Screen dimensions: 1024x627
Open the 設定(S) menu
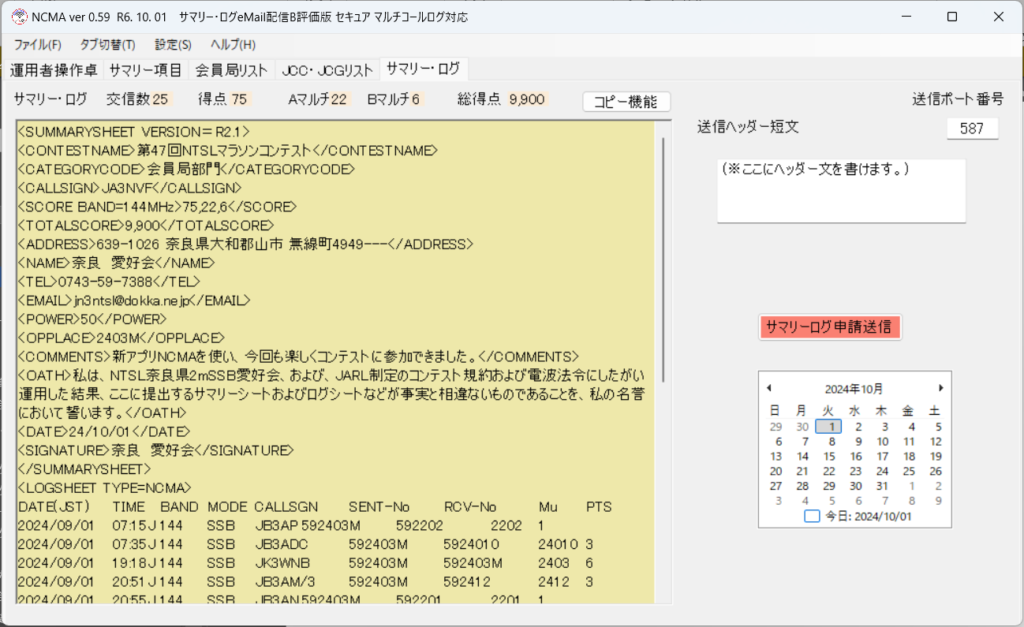173,45
